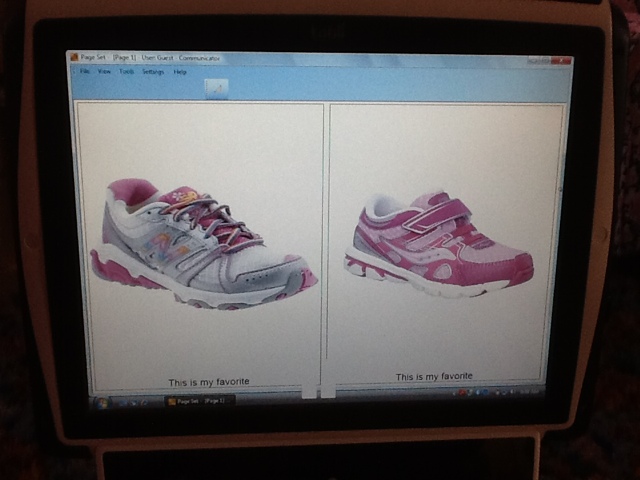The width and height of the screenshot is (640, 480).
Task: Click the taskbar clock
Action: pyautogui.click(x=530, y=392)
